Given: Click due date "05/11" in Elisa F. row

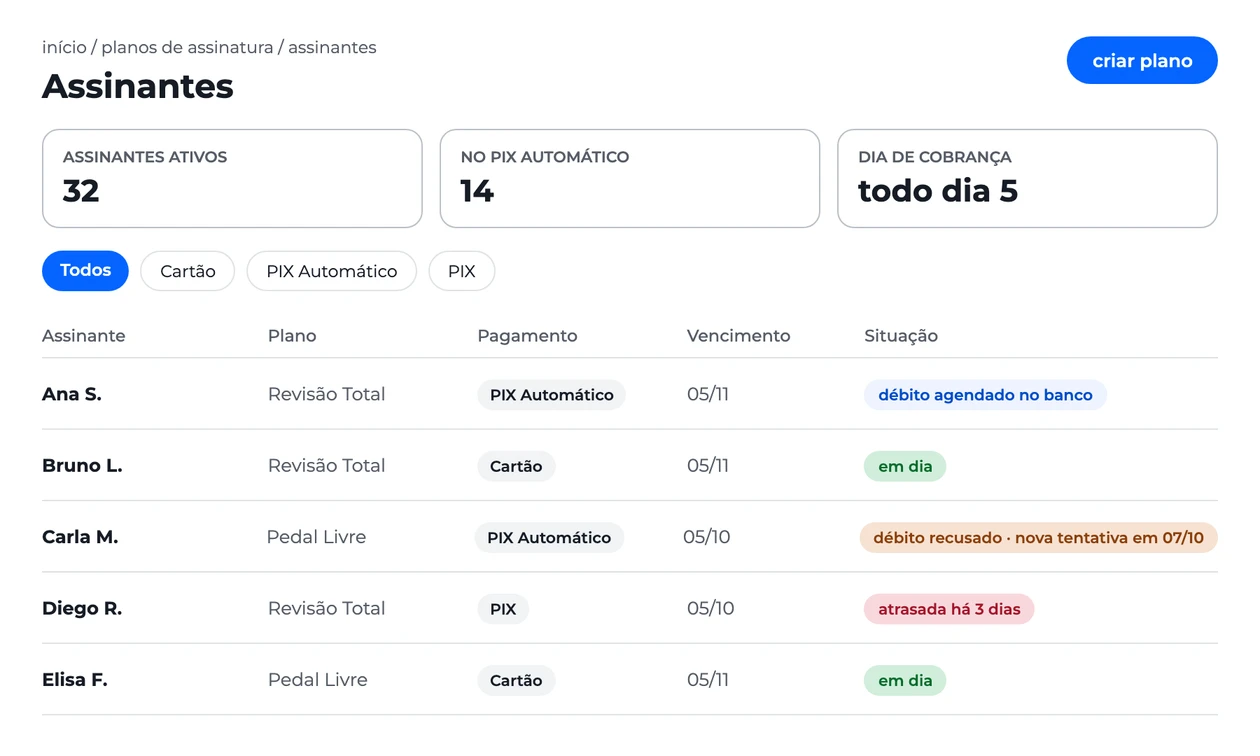Looking at the screenshot, I should pyautogui.click(x=708, y=680).
